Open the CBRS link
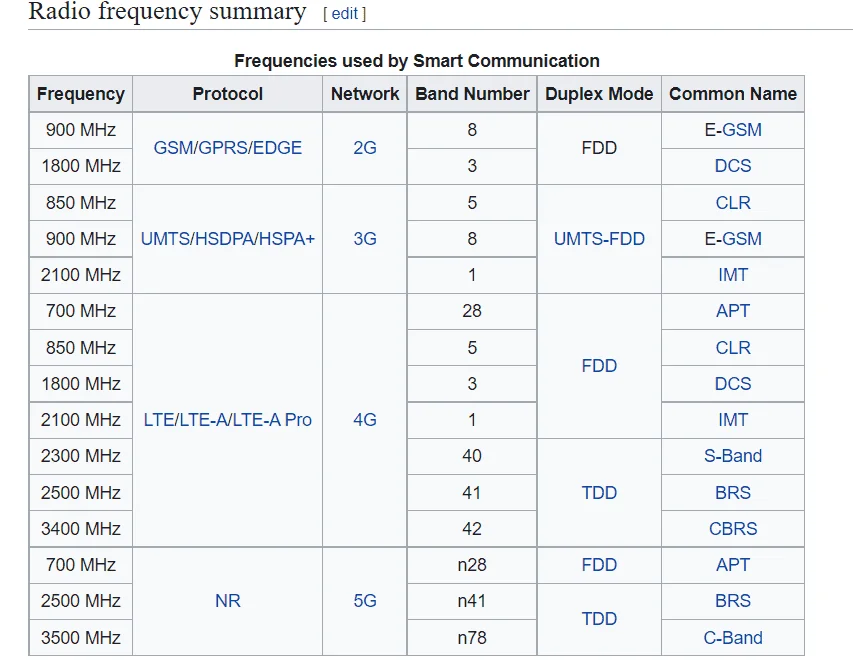This screenshot has height=665, width=853. tap(733, 528)
